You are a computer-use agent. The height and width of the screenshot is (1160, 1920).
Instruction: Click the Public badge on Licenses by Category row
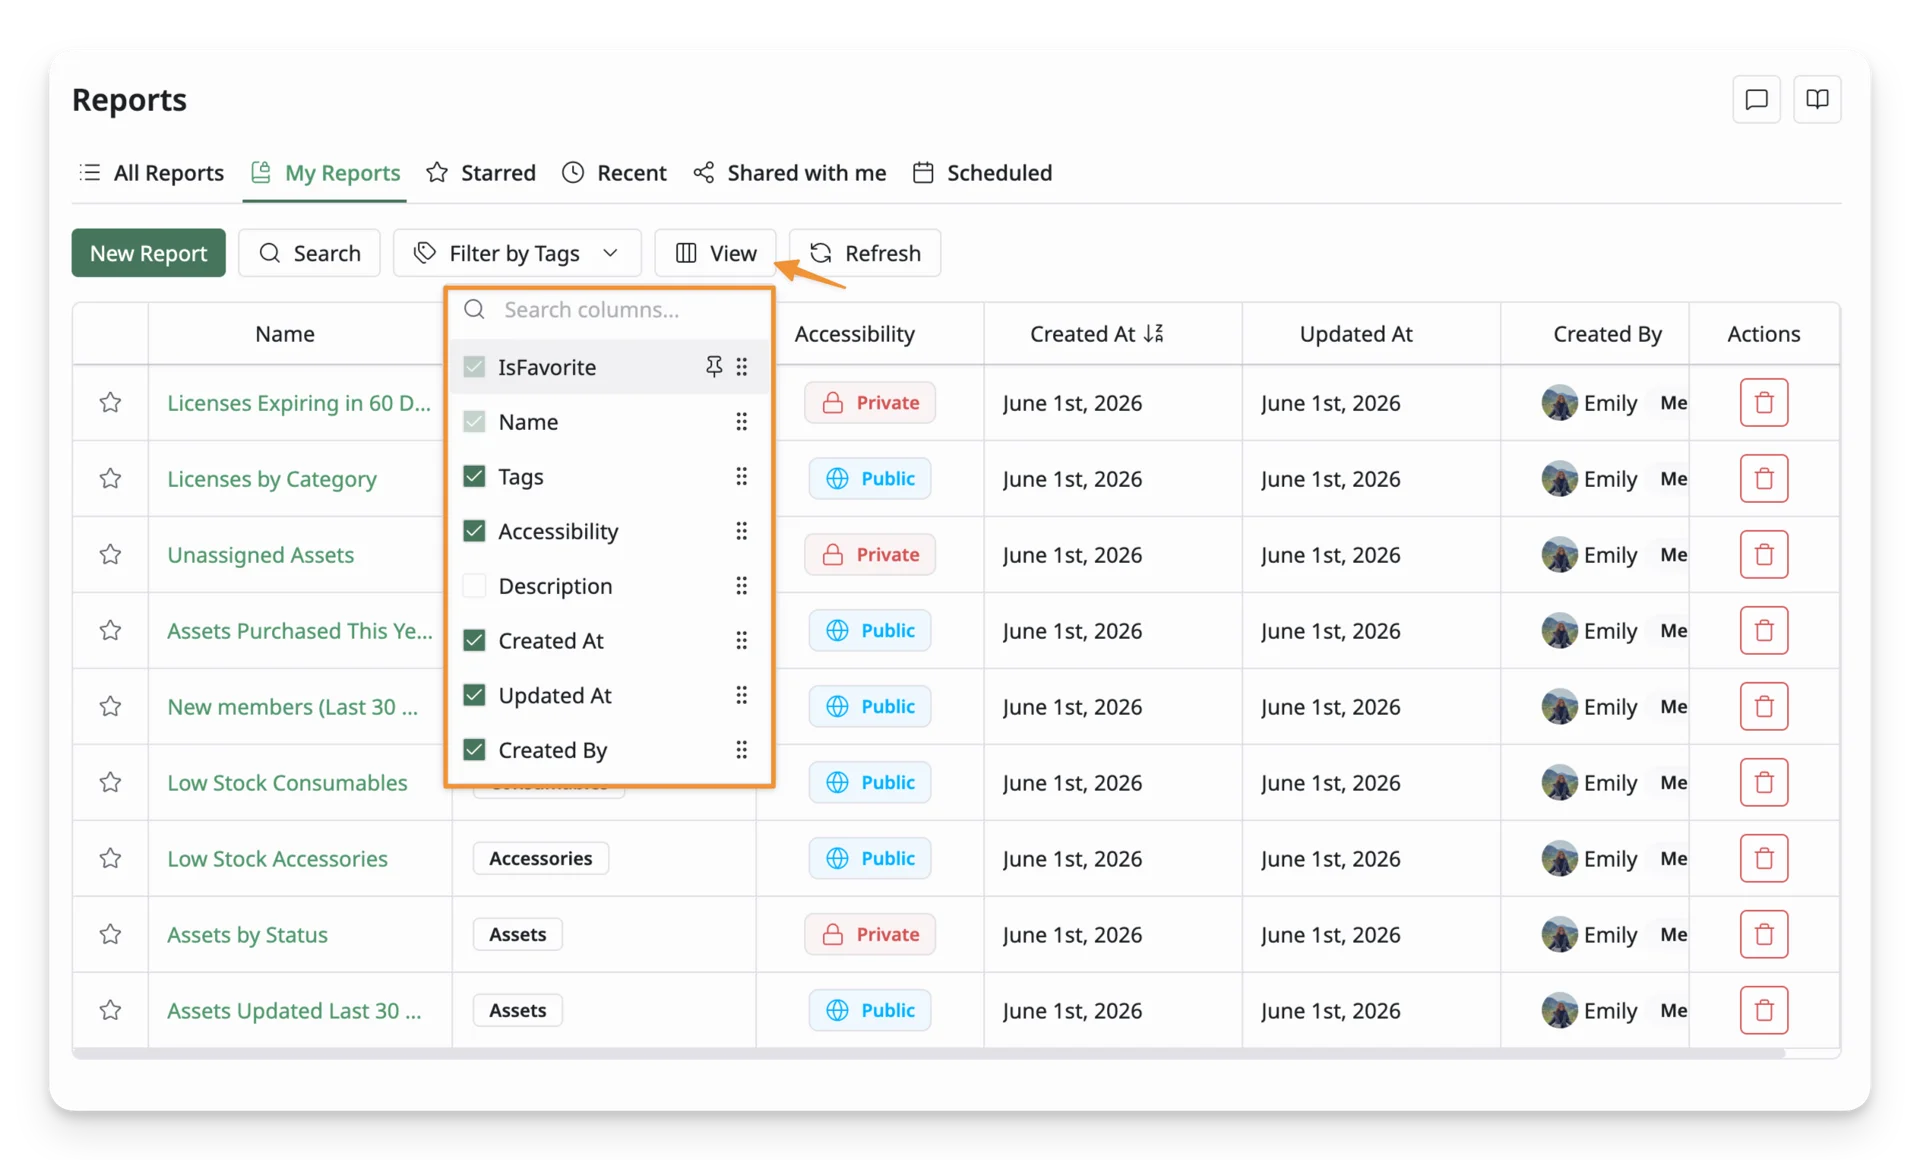[869, 478]
